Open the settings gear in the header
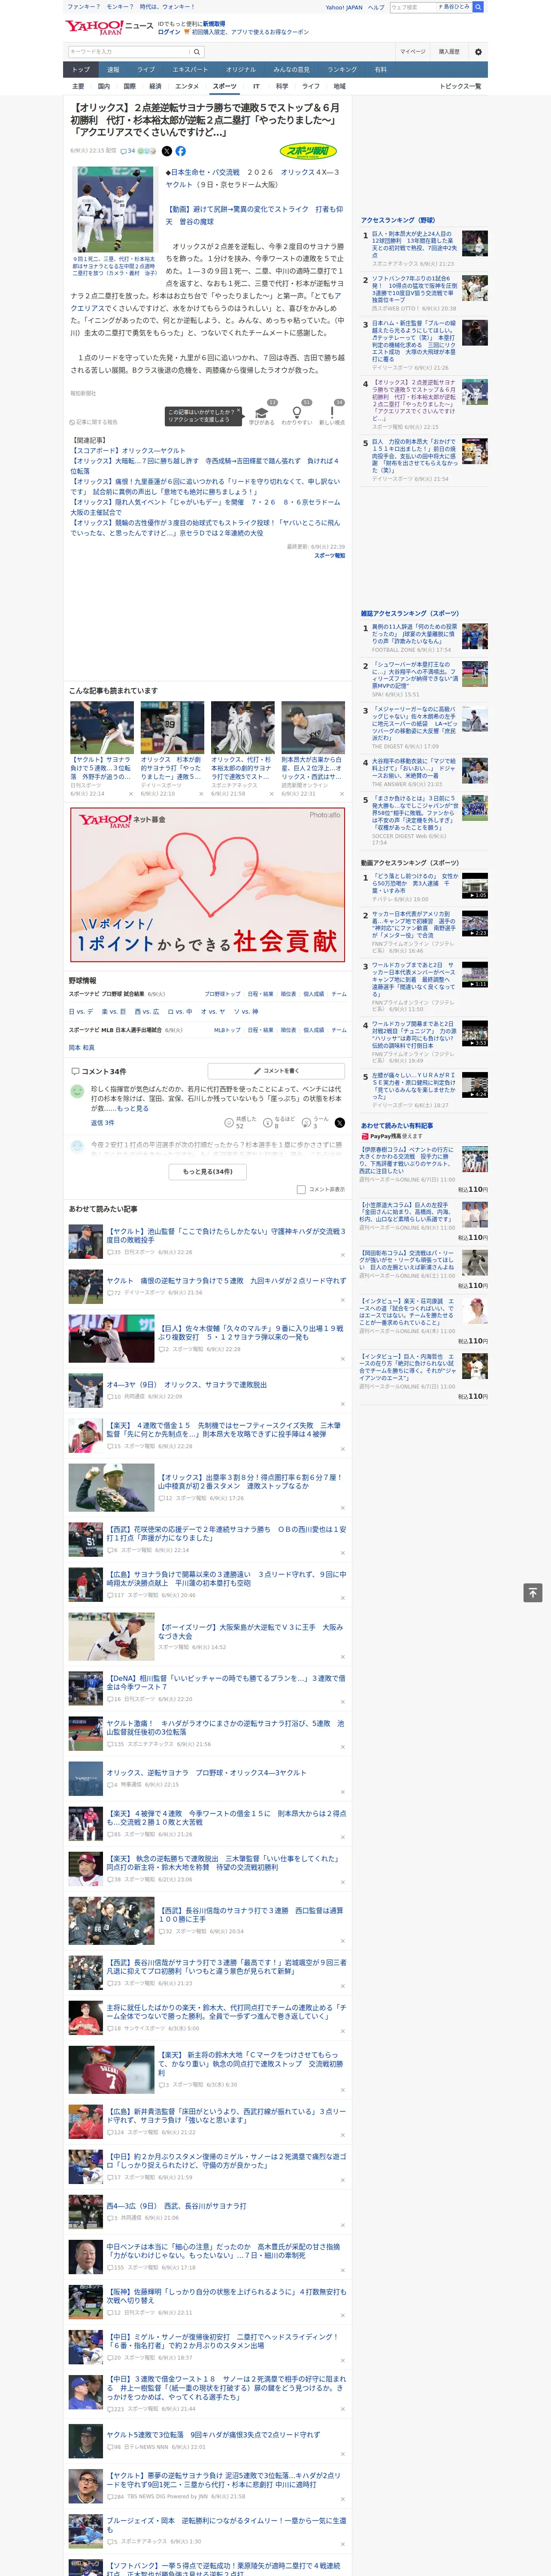 pyautogui.click(x=478, y=52)
